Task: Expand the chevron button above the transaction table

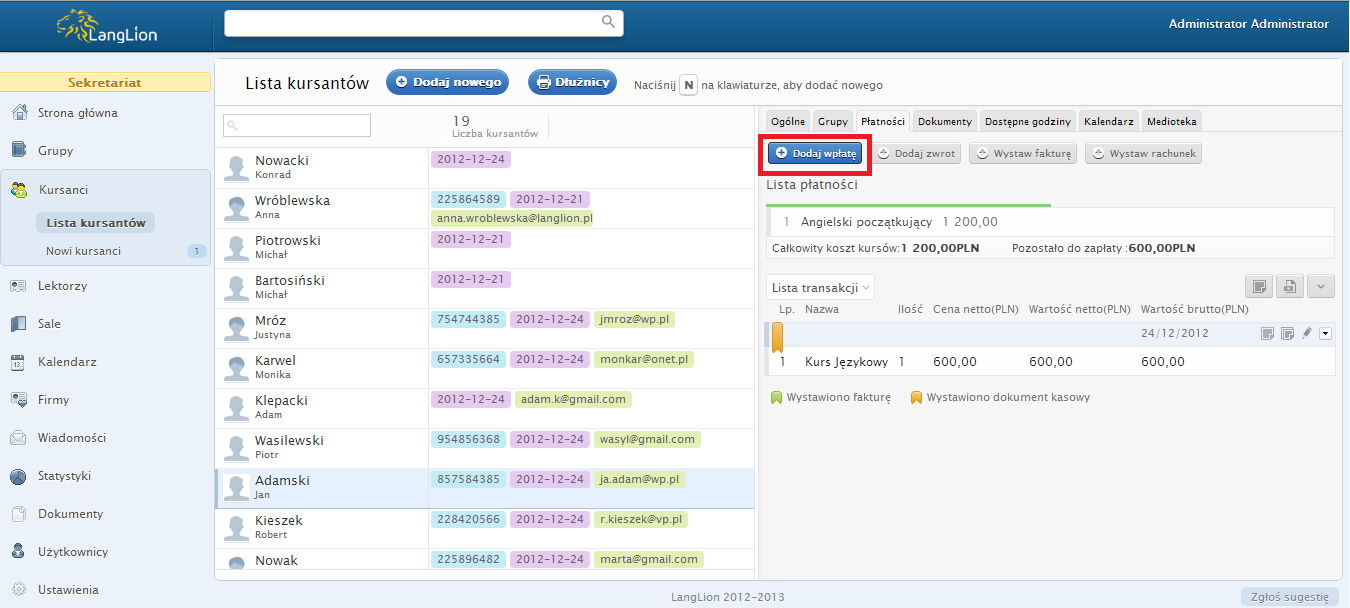Action: 1321,287
